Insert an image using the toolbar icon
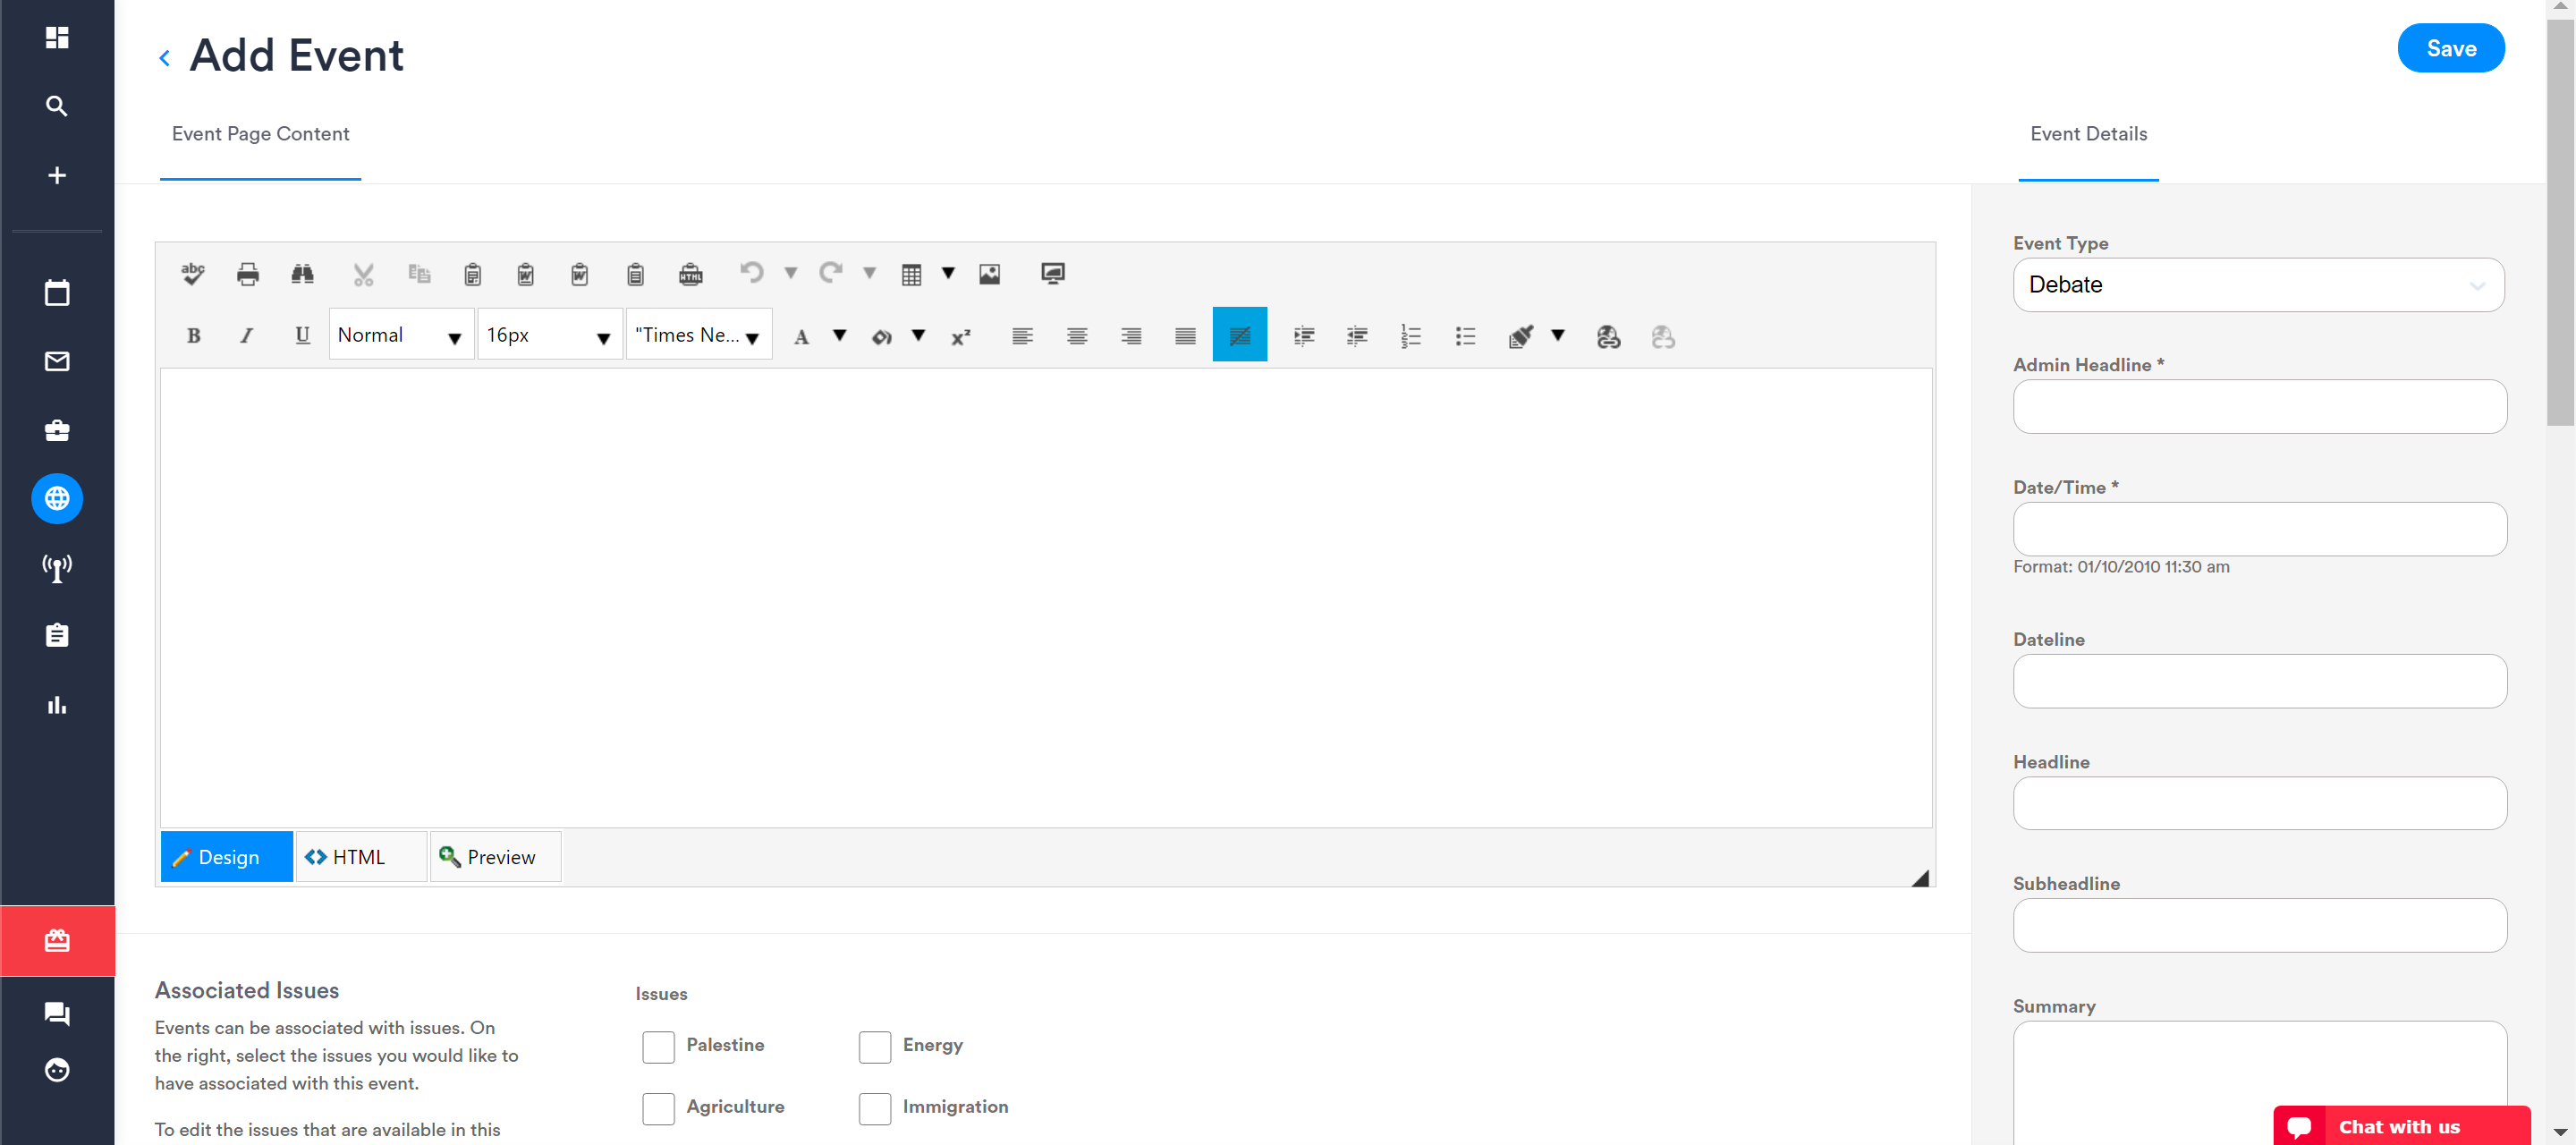This screenshot has width=2576, height=1145. [x=989, y=273]
